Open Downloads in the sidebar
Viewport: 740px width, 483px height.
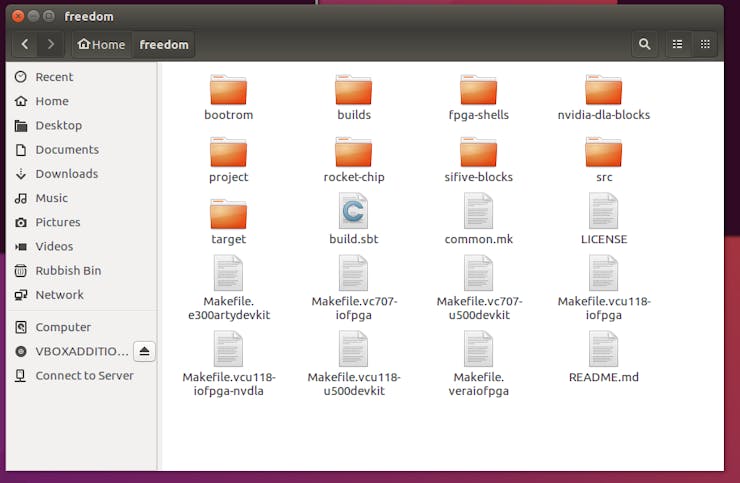click(81, 174)
